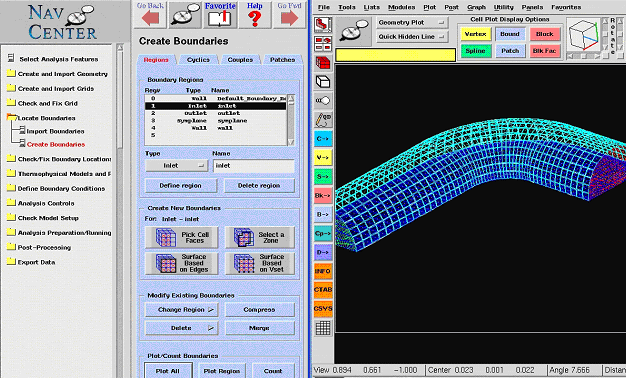
Task: Toggle the Vertex cell plot display option
Action: [x=475, y=34]
